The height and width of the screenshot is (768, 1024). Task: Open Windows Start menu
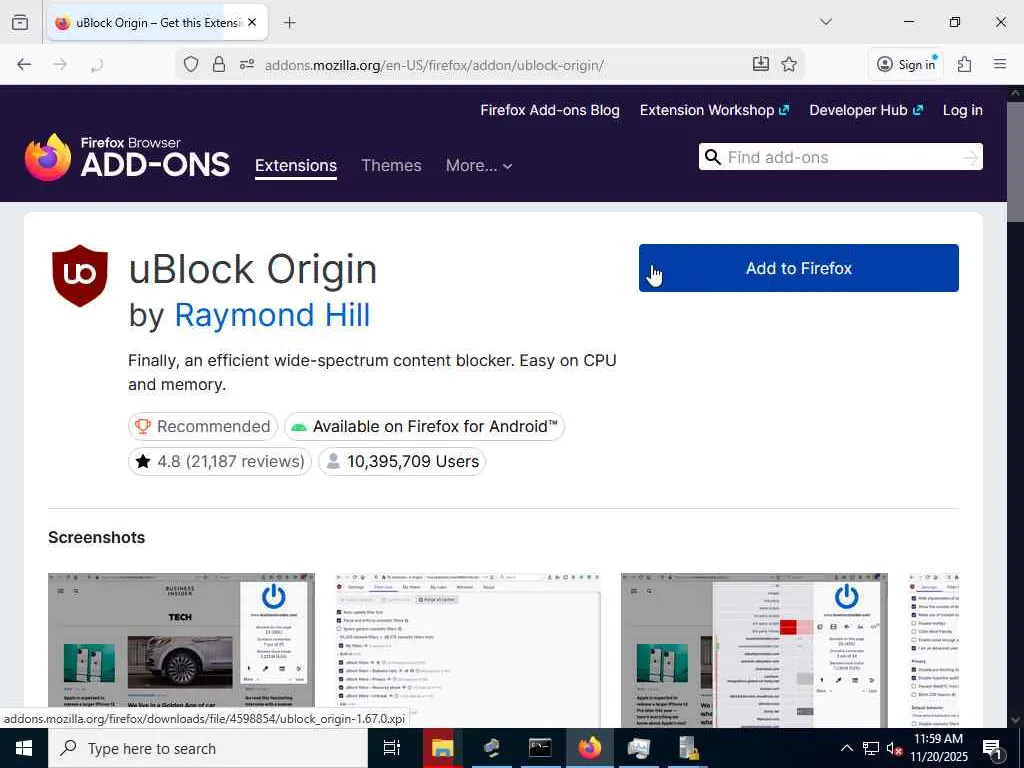coord(24,748)
